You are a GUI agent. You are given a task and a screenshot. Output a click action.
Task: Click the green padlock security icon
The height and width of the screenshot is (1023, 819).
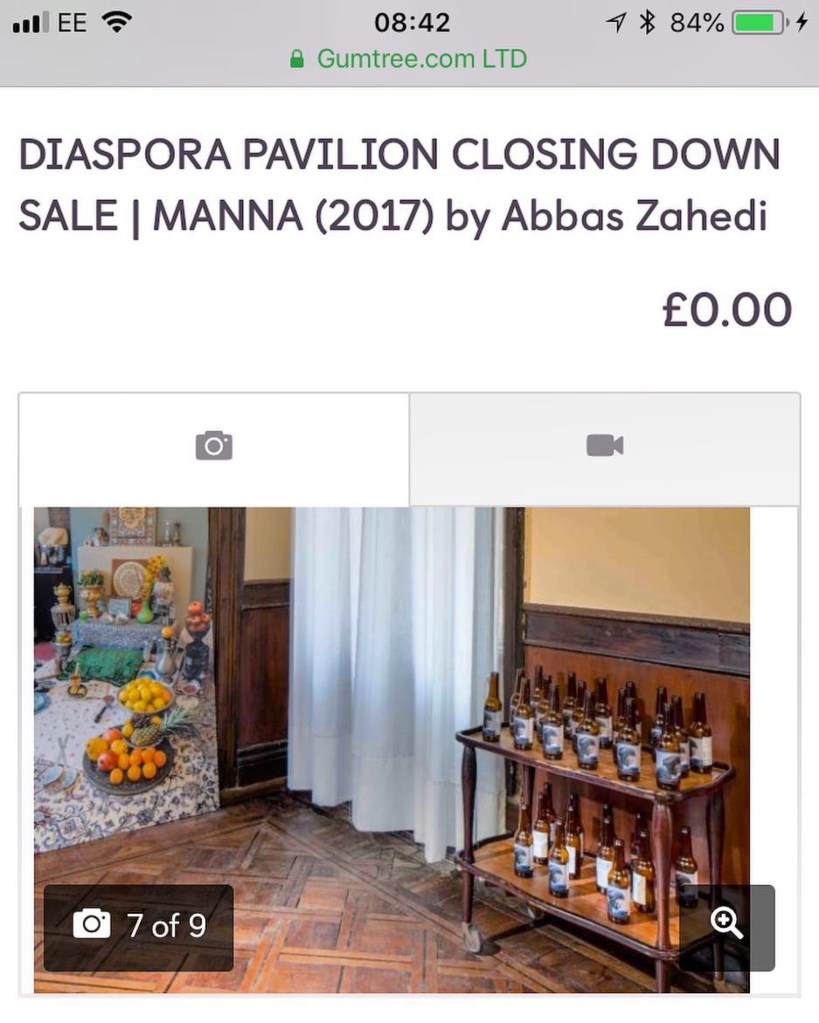296,59
